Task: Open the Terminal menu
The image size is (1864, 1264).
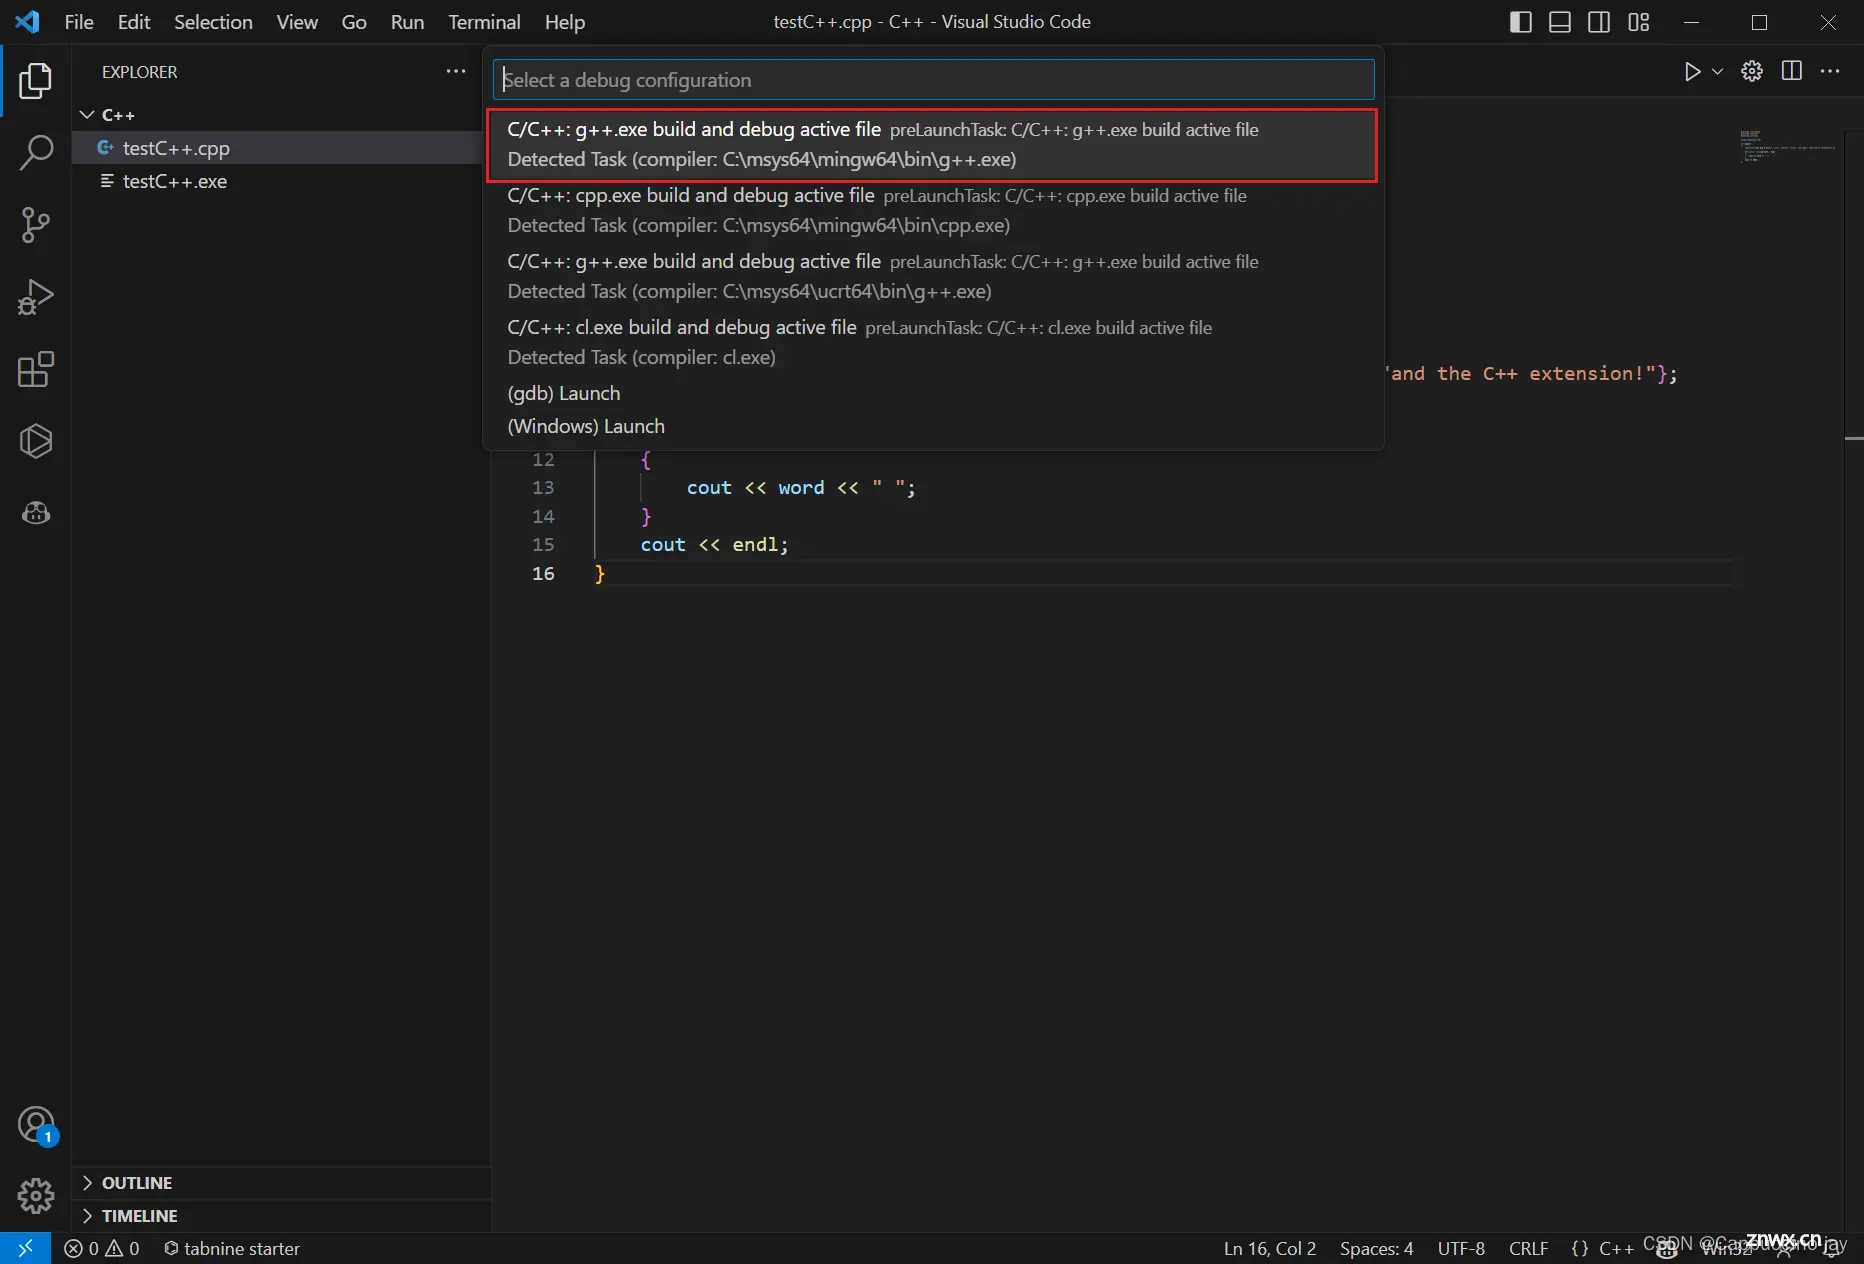Action: (484, 22)
